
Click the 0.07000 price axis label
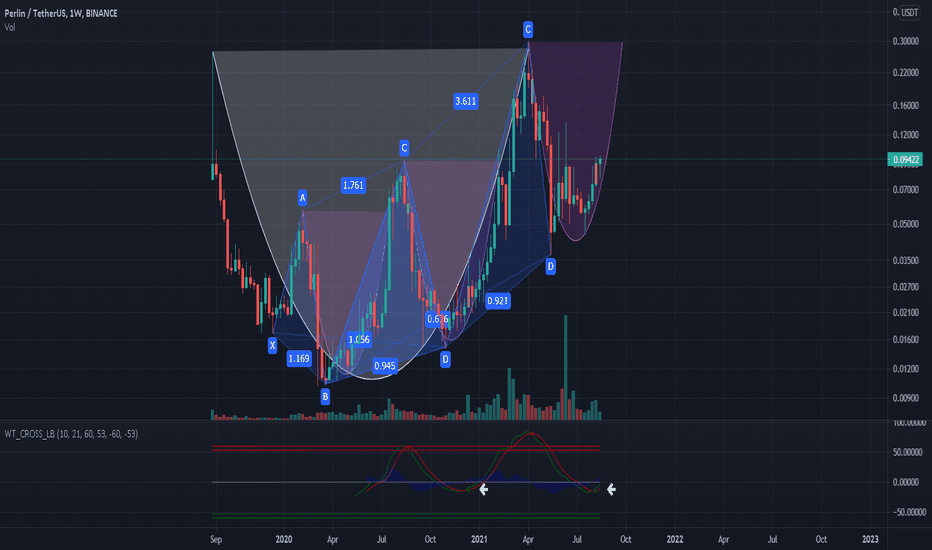tap(905, 190)
